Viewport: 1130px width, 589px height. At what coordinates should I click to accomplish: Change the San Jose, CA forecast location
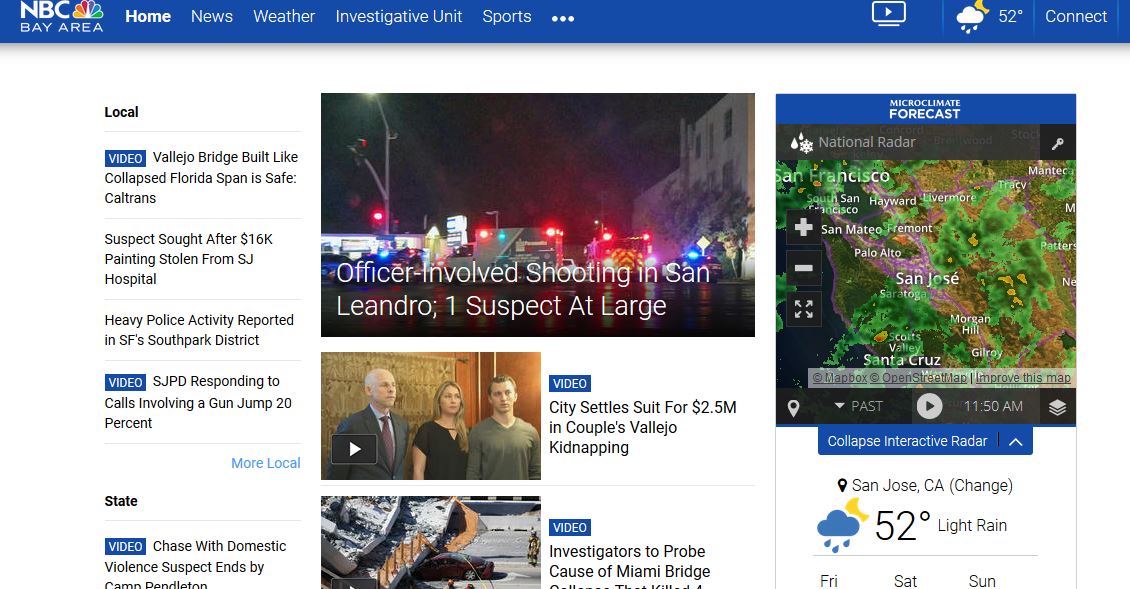982,486
